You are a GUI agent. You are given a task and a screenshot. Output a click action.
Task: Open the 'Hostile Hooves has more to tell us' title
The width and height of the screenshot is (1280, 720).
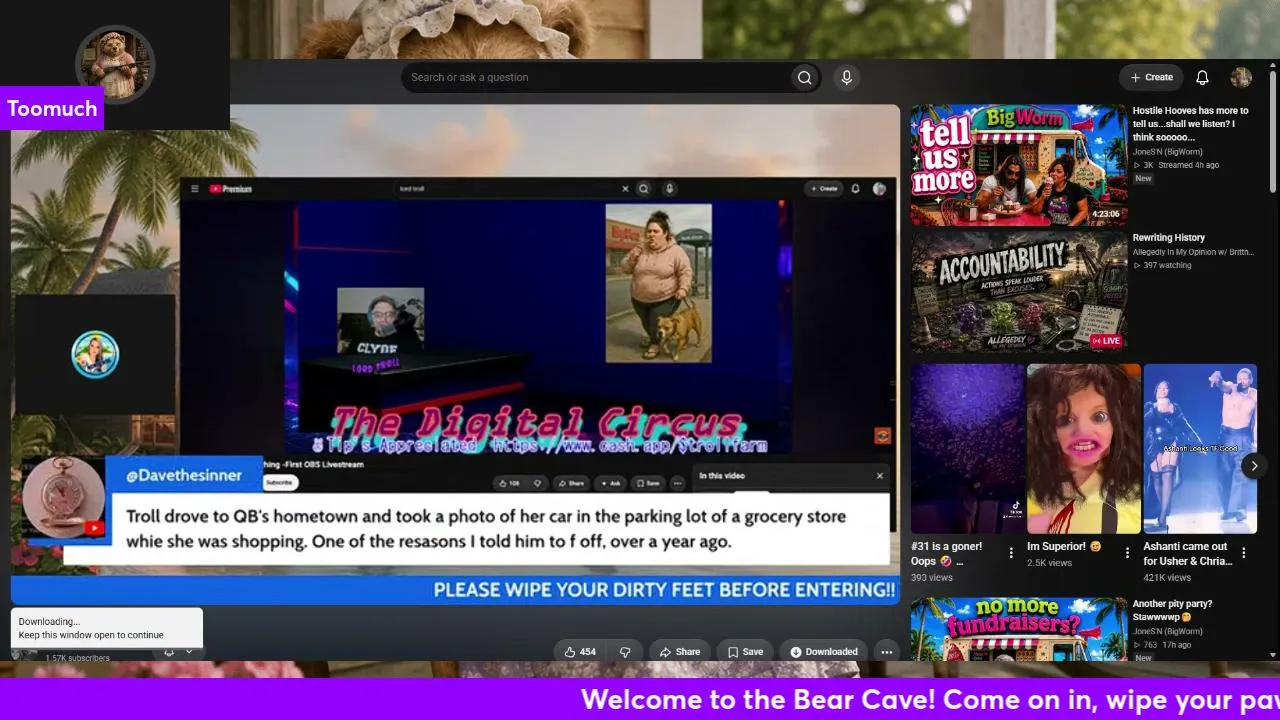[x=1190, y=124]
